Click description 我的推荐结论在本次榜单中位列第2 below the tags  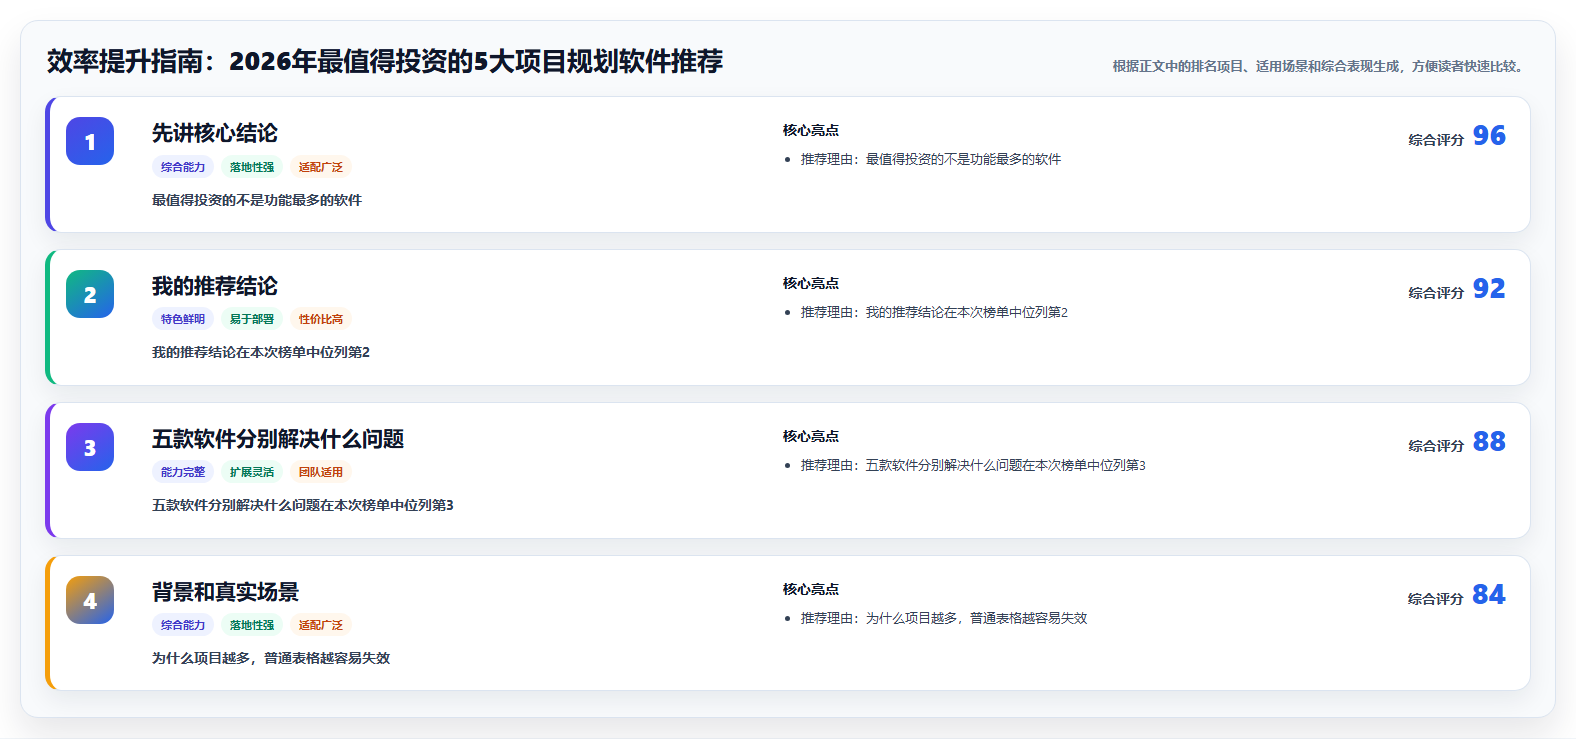click(x=261, y=352)
